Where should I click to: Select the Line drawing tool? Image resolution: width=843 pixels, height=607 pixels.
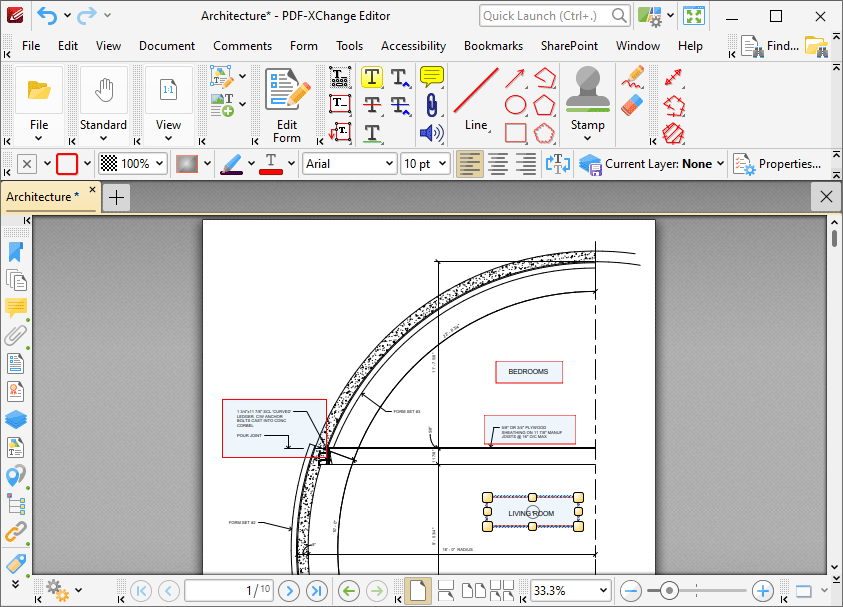476,101
